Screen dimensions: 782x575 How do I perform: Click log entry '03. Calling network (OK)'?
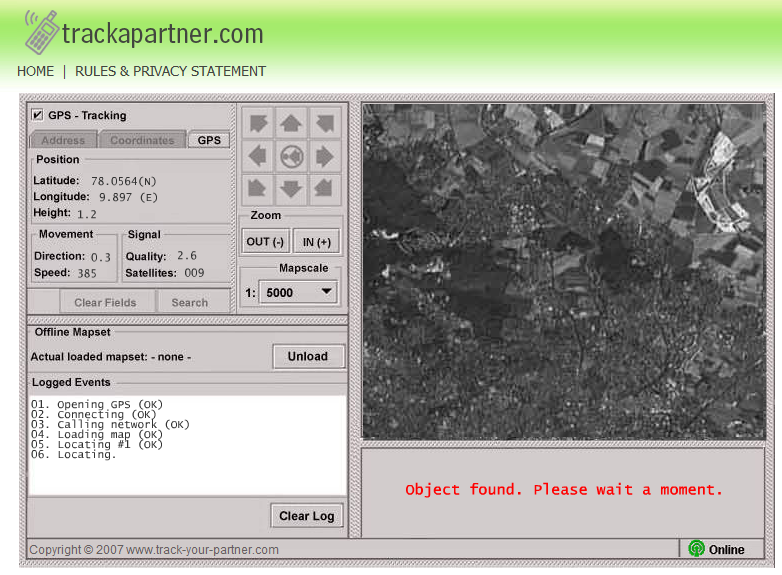pos(110,424)
